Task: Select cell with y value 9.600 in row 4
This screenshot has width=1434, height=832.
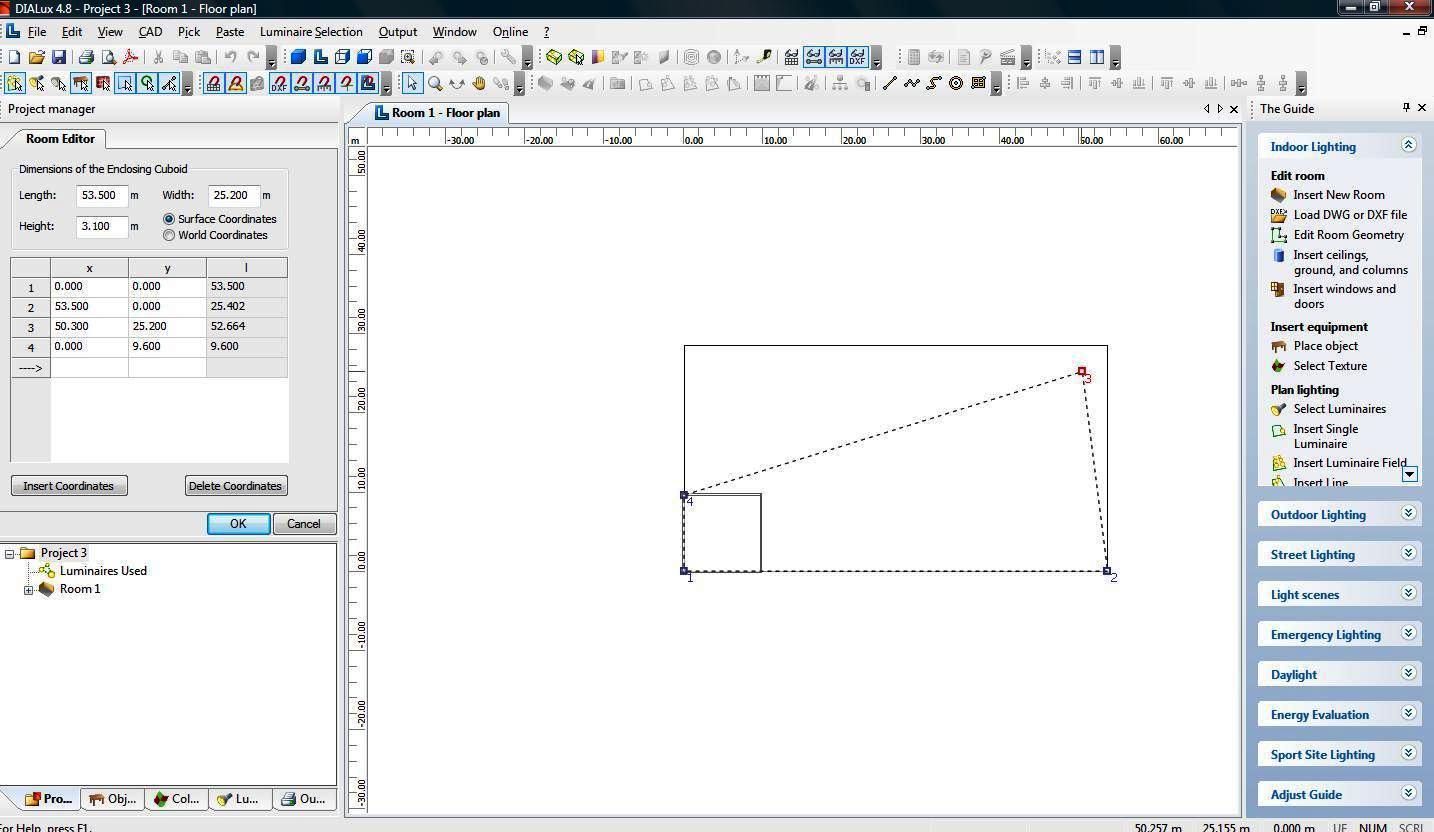Action: pos(167,347)
